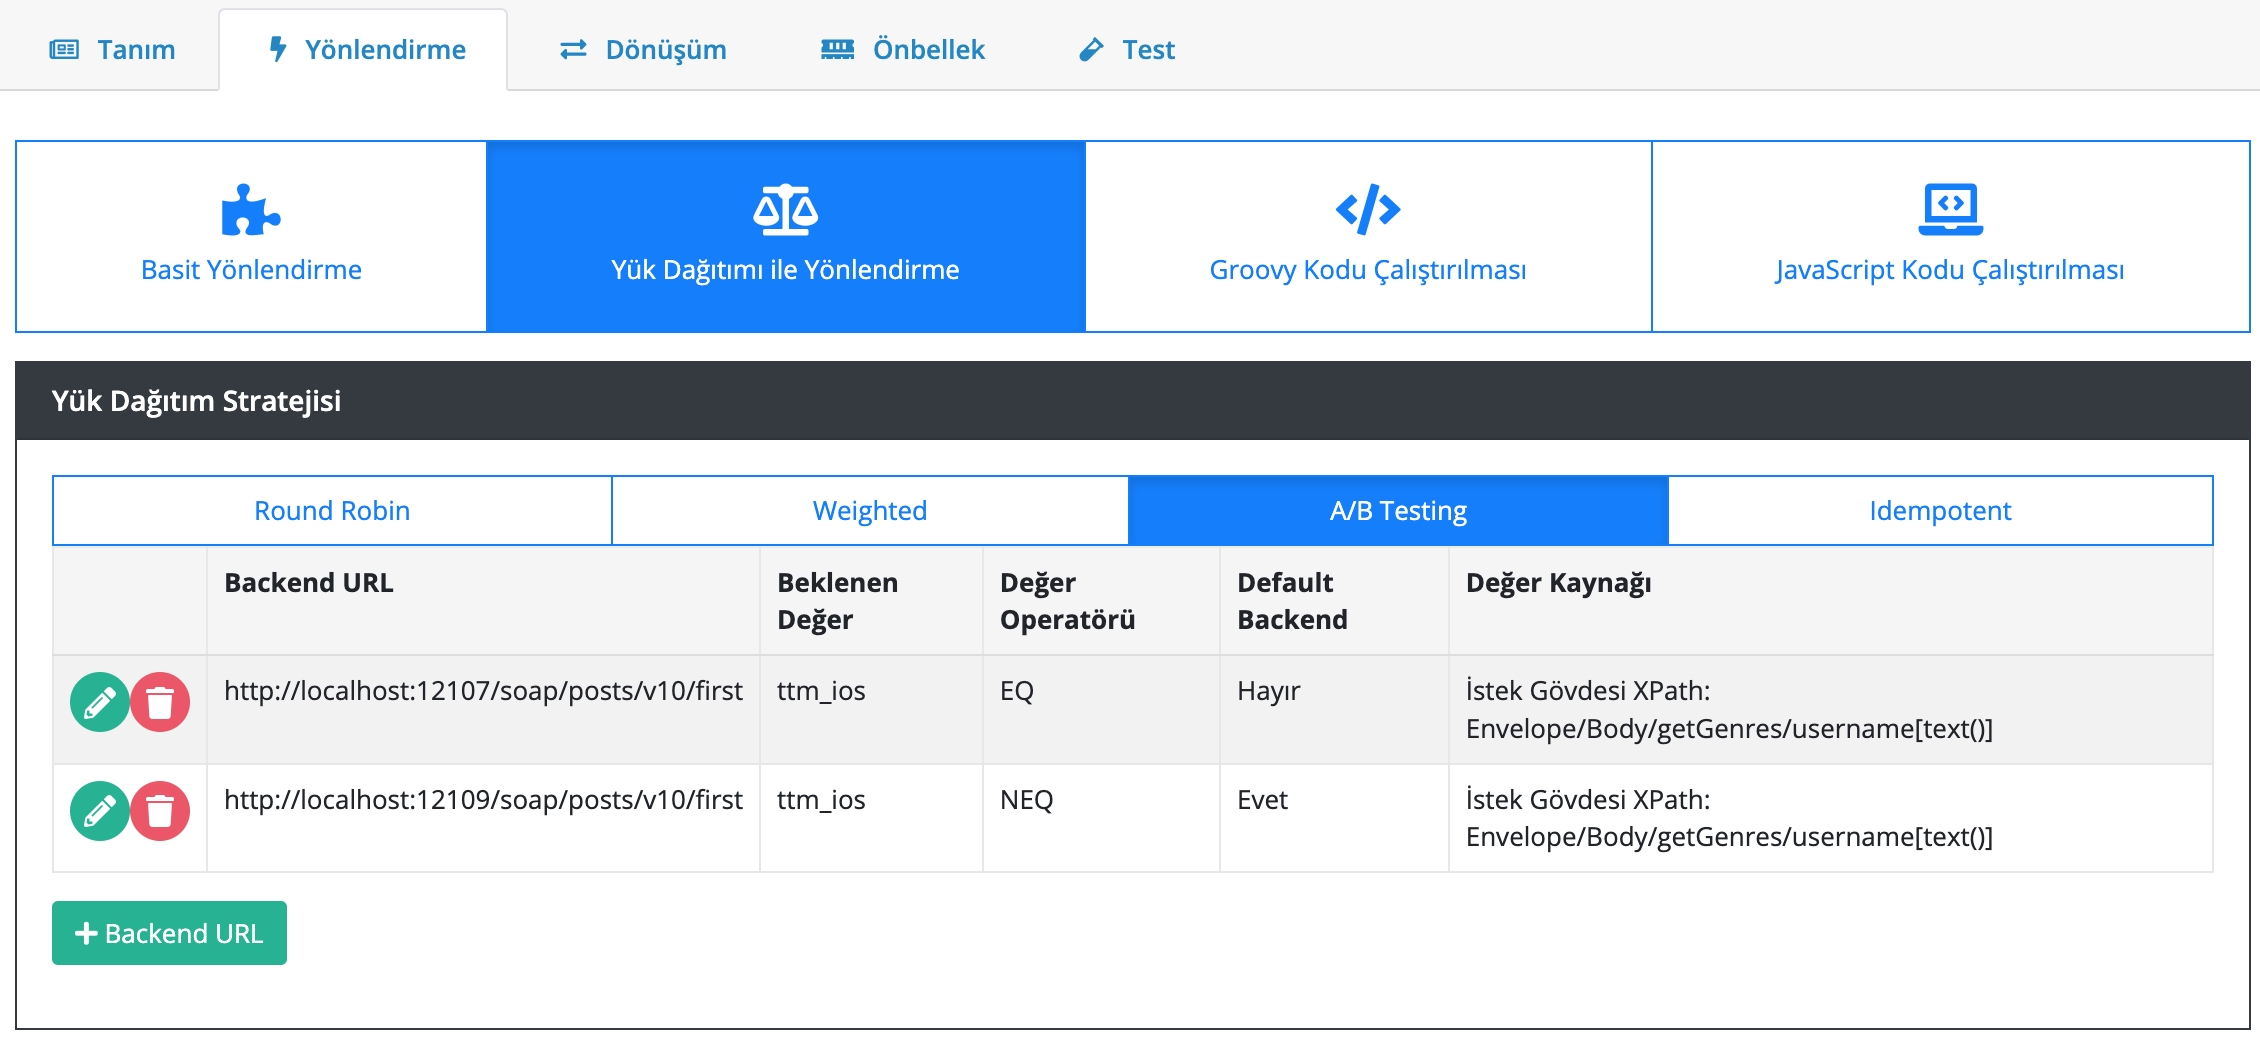Image resolution: width=2260 pixels, height=1038 pixels.
Task: Select Basit Yönlendirme routing option
Action: click(251, 236)
